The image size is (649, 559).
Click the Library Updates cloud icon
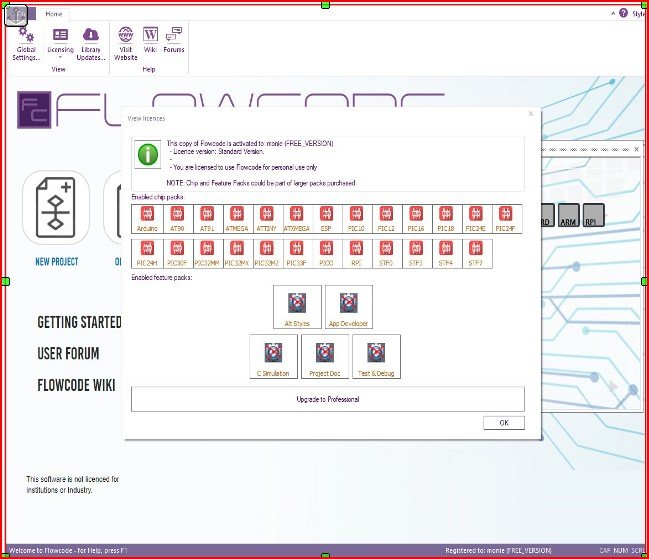91,35
